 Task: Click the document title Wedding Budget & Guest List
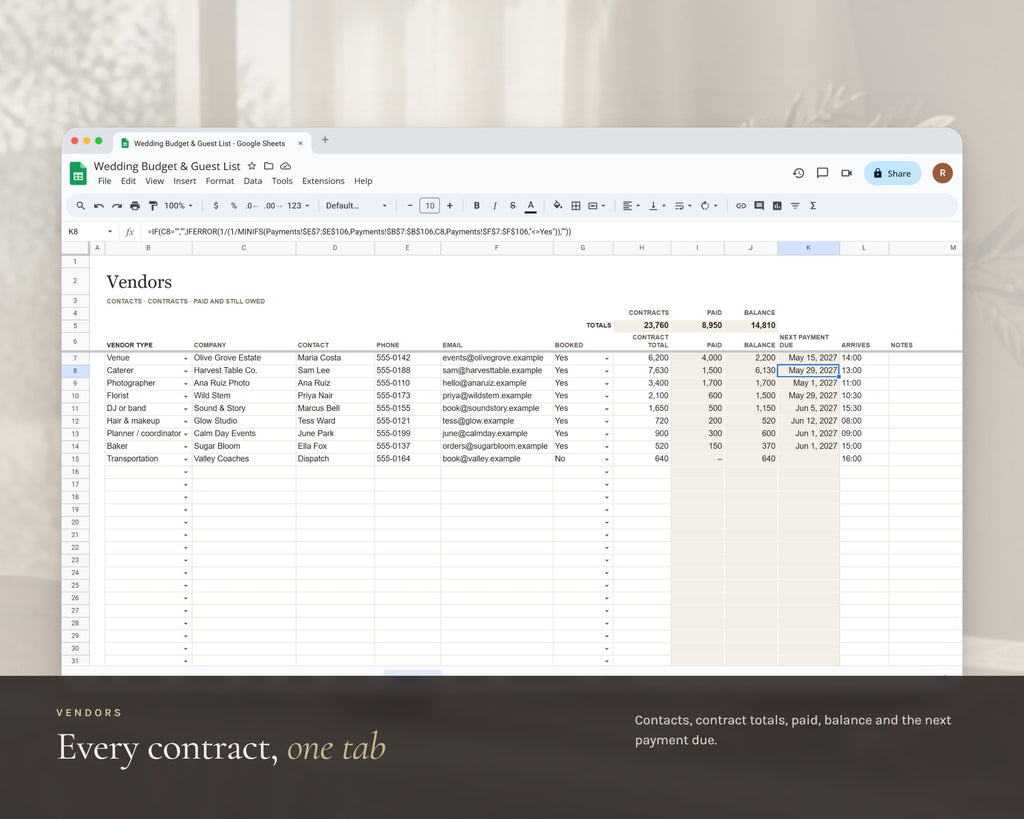(167, 166)
